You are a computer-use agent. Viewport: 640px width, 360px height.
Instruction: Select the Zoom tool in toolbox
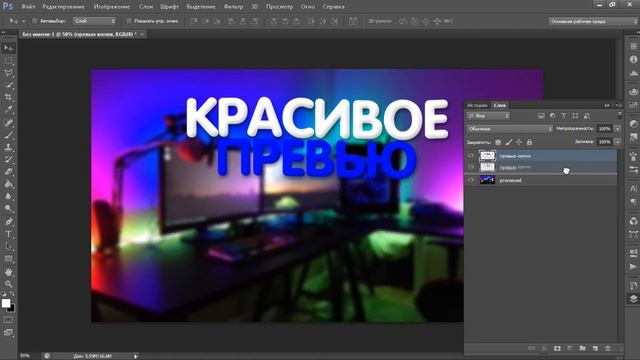pos(8,284)
